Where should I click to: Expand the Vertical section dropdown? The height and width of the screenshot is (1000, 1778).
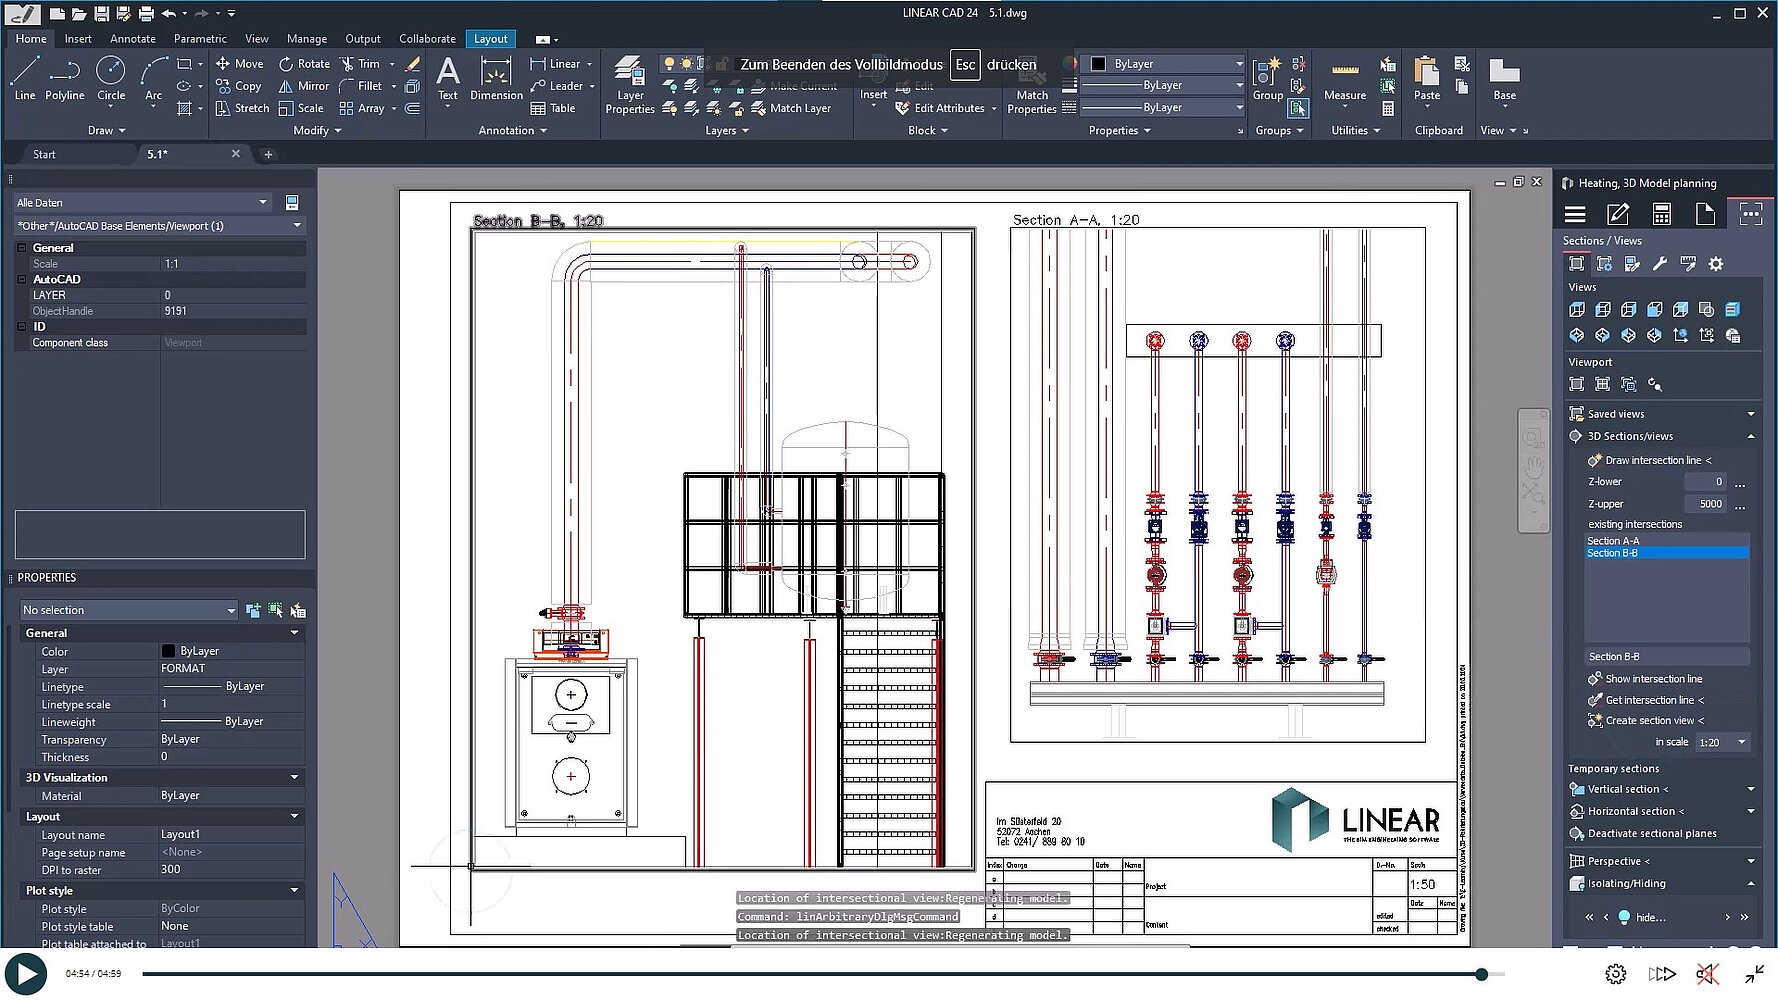(1750, 788)
